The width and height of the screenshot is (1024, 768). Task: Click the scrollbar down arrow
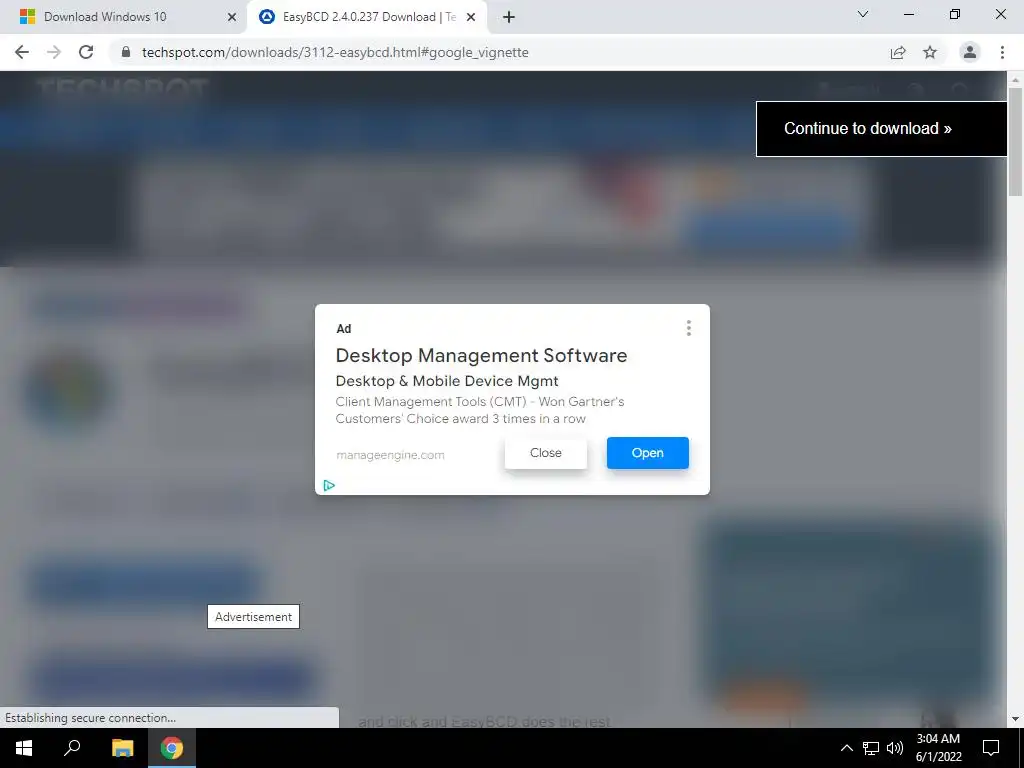pyautogui.click(x=1015, y=719)
